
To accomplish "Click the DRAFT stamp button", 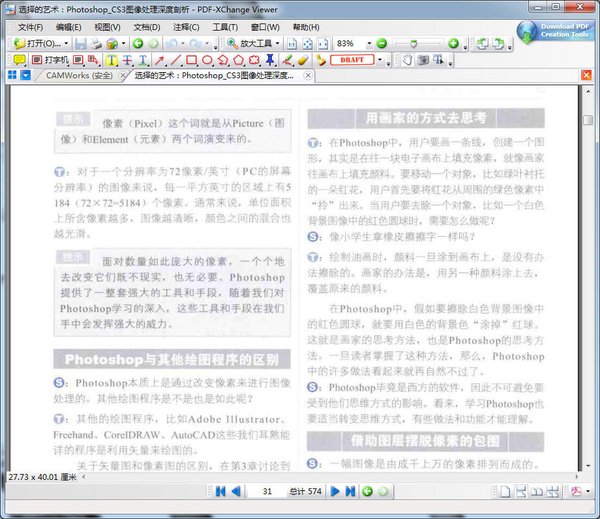I will tap(352, 60).
